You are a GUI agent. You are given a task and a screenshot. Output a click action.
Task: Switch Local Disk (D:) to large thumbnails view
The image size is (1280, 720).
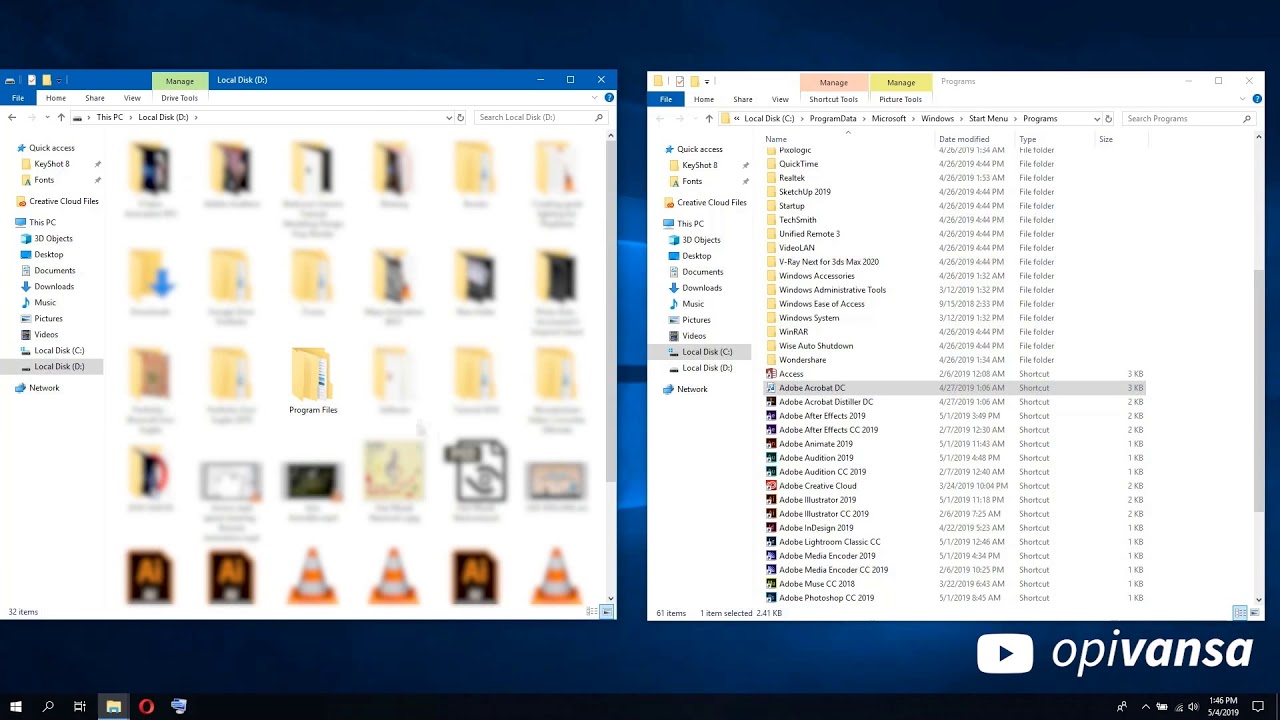click(x=606, y=611)
